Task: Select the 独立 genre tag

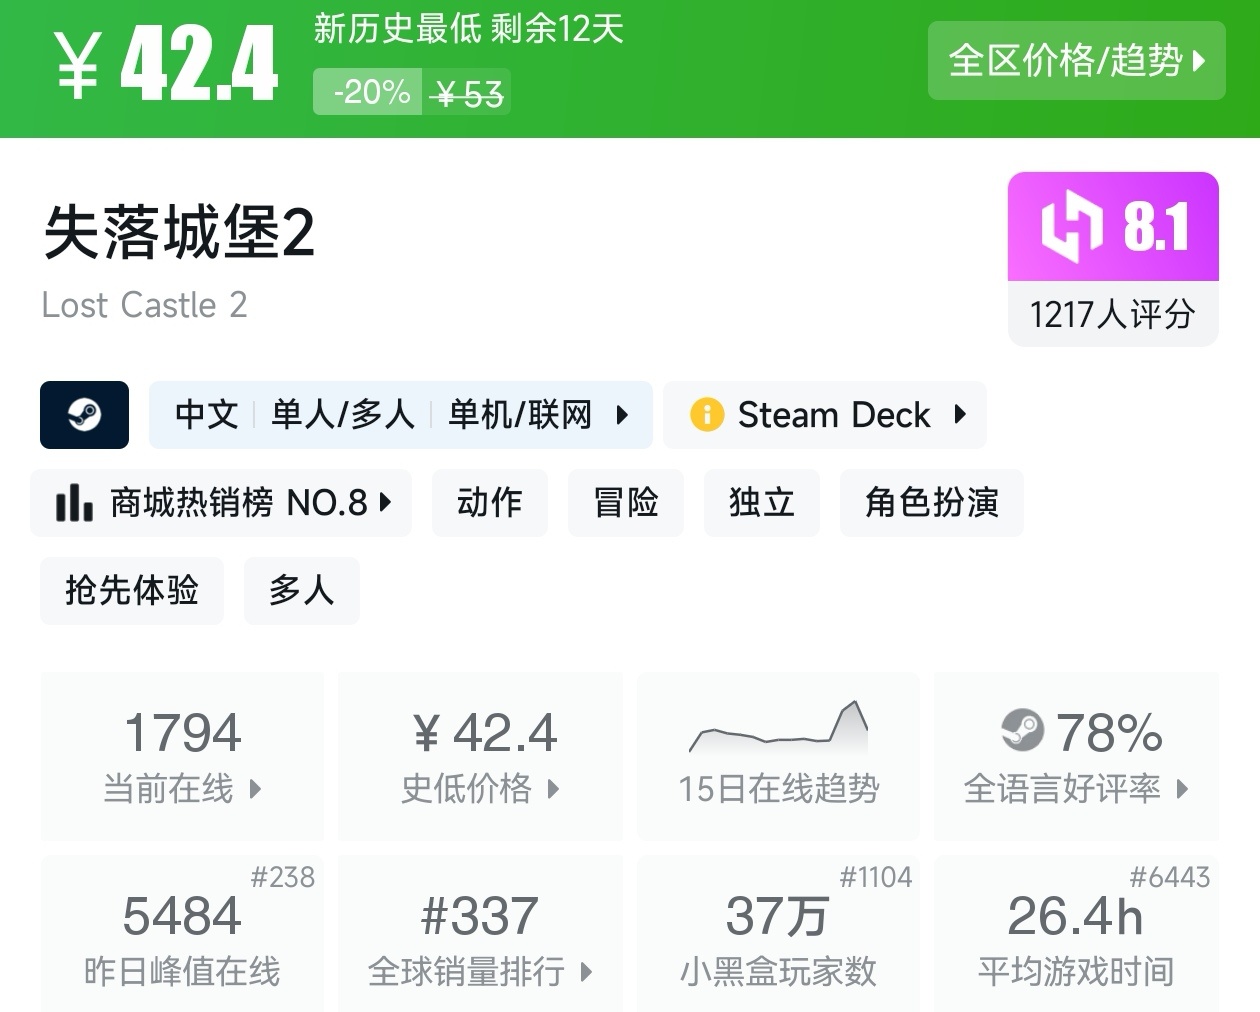Action: [762, 503]
